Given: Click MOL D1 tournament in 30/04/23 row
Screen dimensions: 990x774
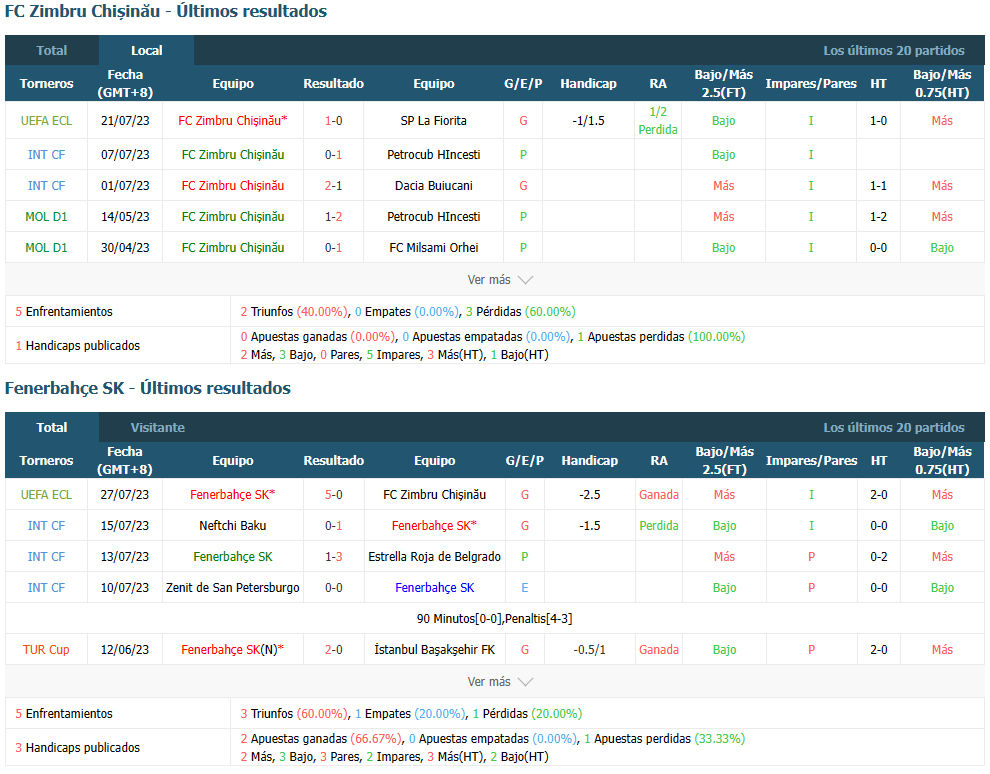Looking at the screenshot, I should point(46,247).
